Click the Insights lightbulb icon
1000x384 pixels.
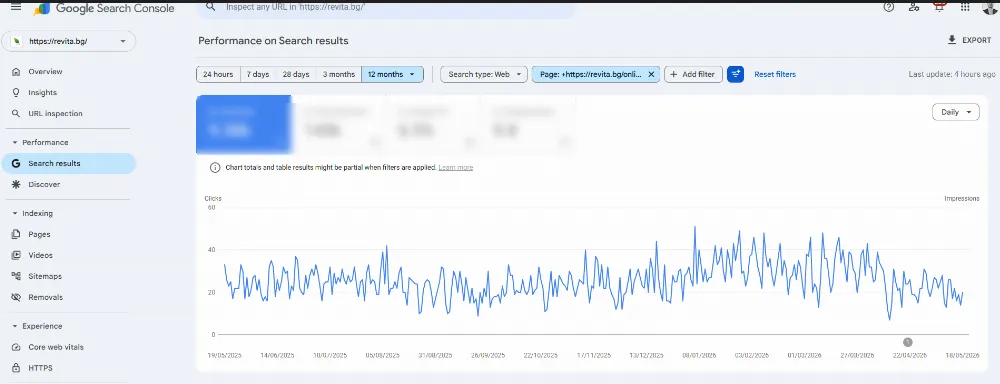point(17,92)
